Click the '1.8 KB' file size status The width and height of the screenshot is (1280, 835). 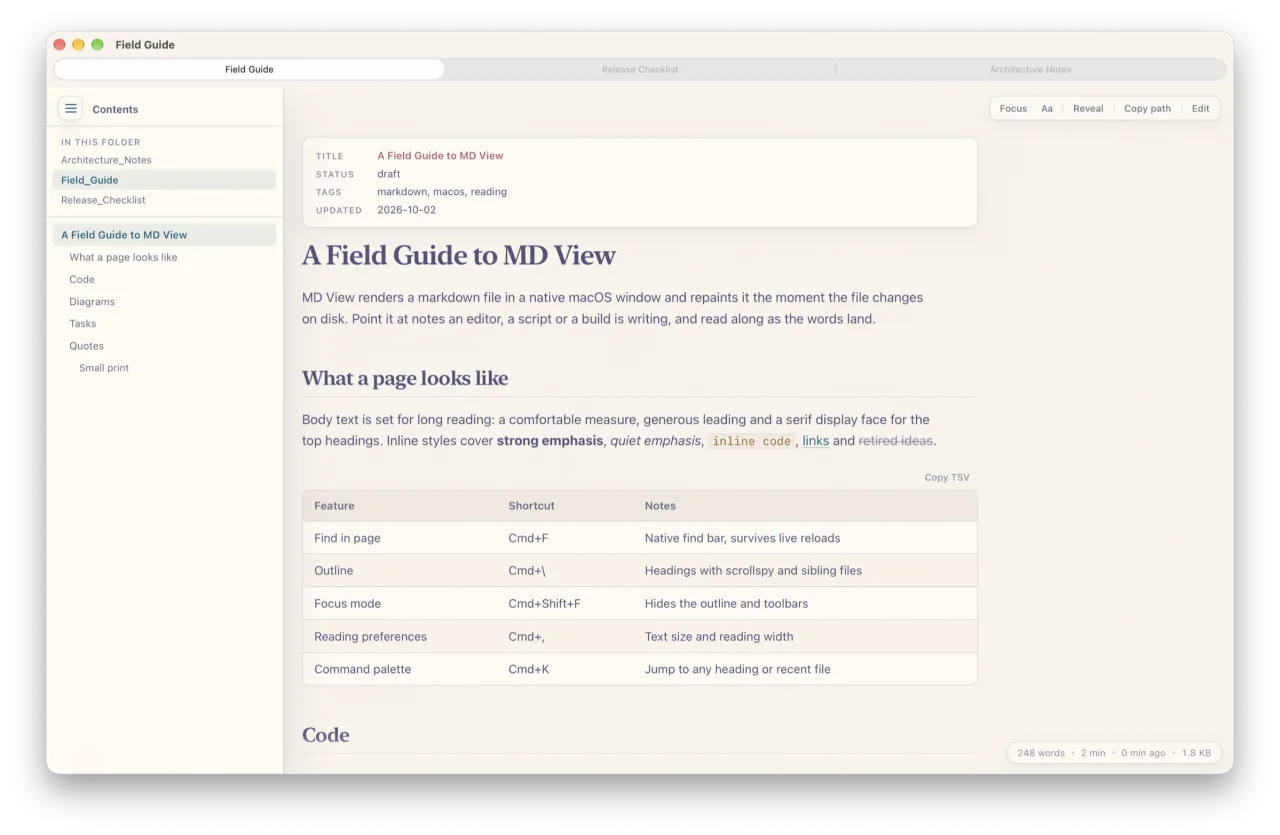pos(1197,753)
